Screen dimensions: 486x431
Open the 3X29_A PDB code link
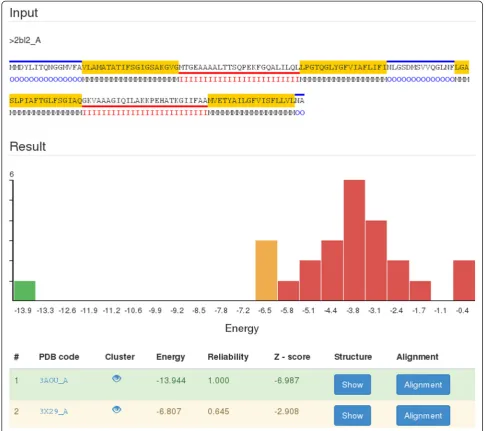[54, 412]
